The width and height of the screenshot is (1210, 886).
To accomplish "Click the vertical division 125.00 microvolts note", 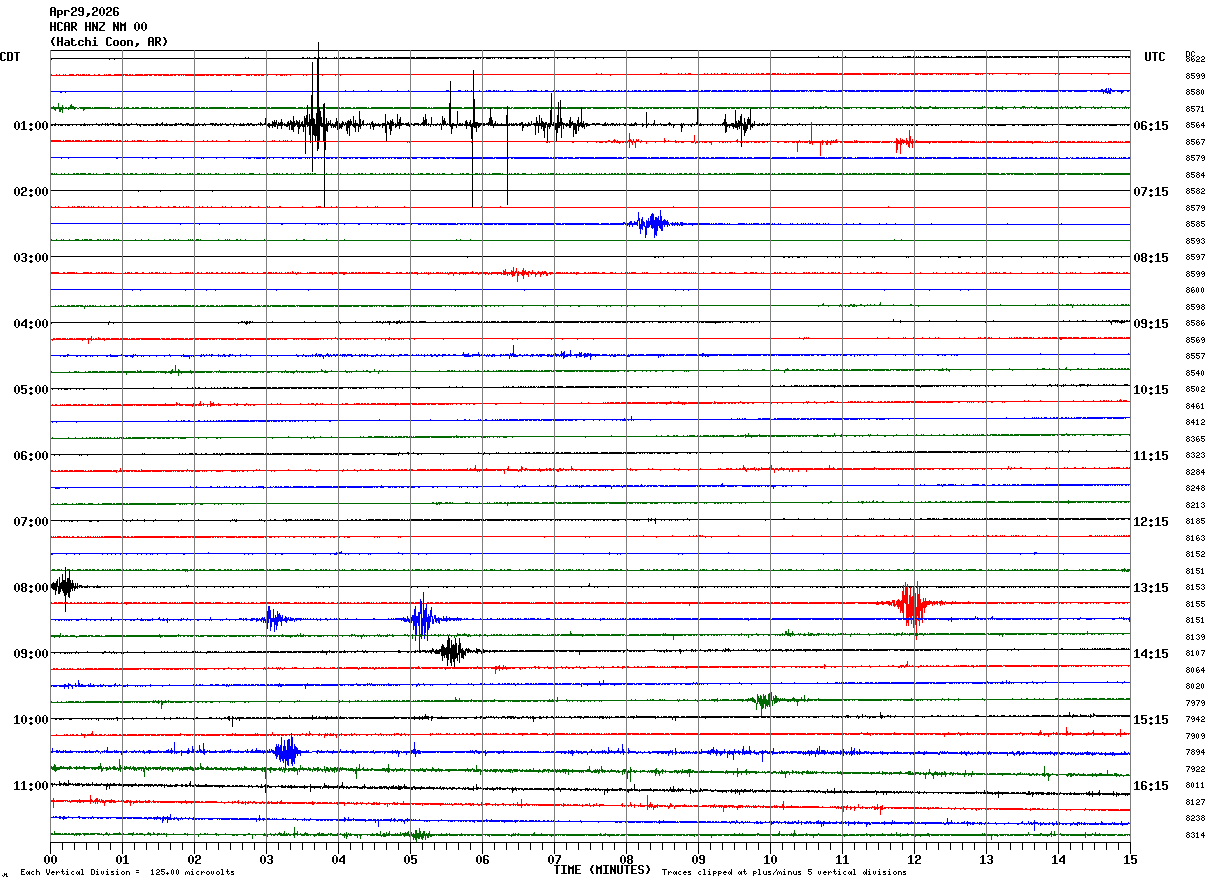I will coord(128,873).
